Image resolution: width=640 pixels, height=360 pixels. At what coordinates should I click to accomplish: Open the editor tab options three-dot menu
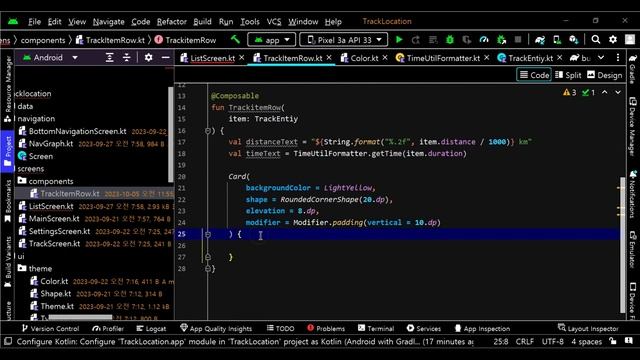coord(618,58)
